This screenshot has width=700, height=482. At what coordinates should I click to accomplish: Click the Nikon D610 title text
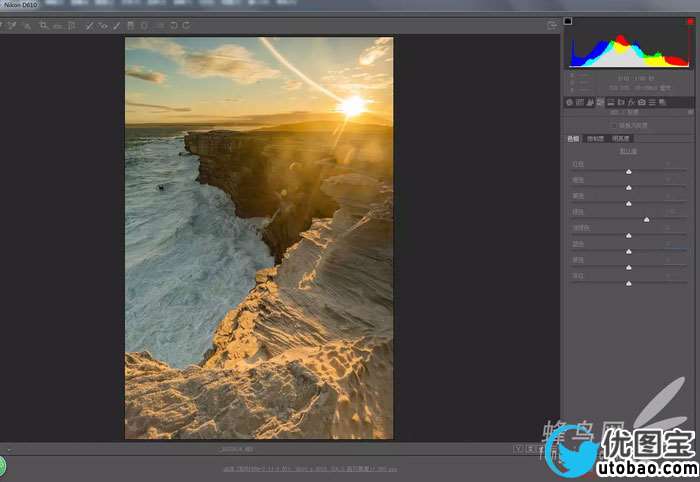pyautogui.click(x=21, y=4)
